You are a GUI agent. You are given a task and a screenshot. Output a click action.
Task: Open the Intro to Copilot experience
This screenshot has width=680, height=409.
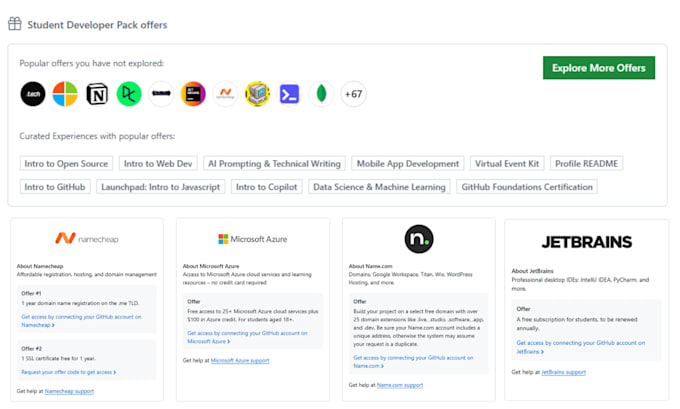click(x=267, y=187)
